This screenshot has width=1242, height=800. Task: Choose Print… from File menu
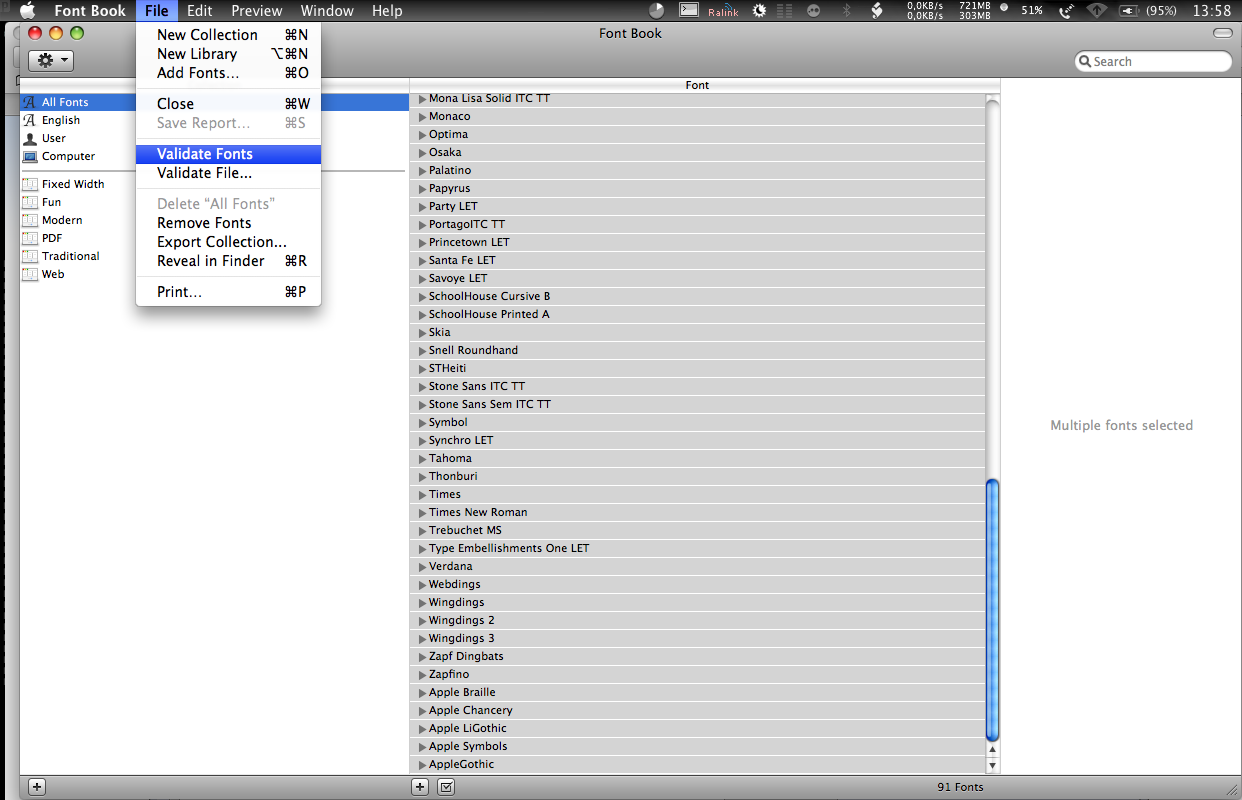228,292
